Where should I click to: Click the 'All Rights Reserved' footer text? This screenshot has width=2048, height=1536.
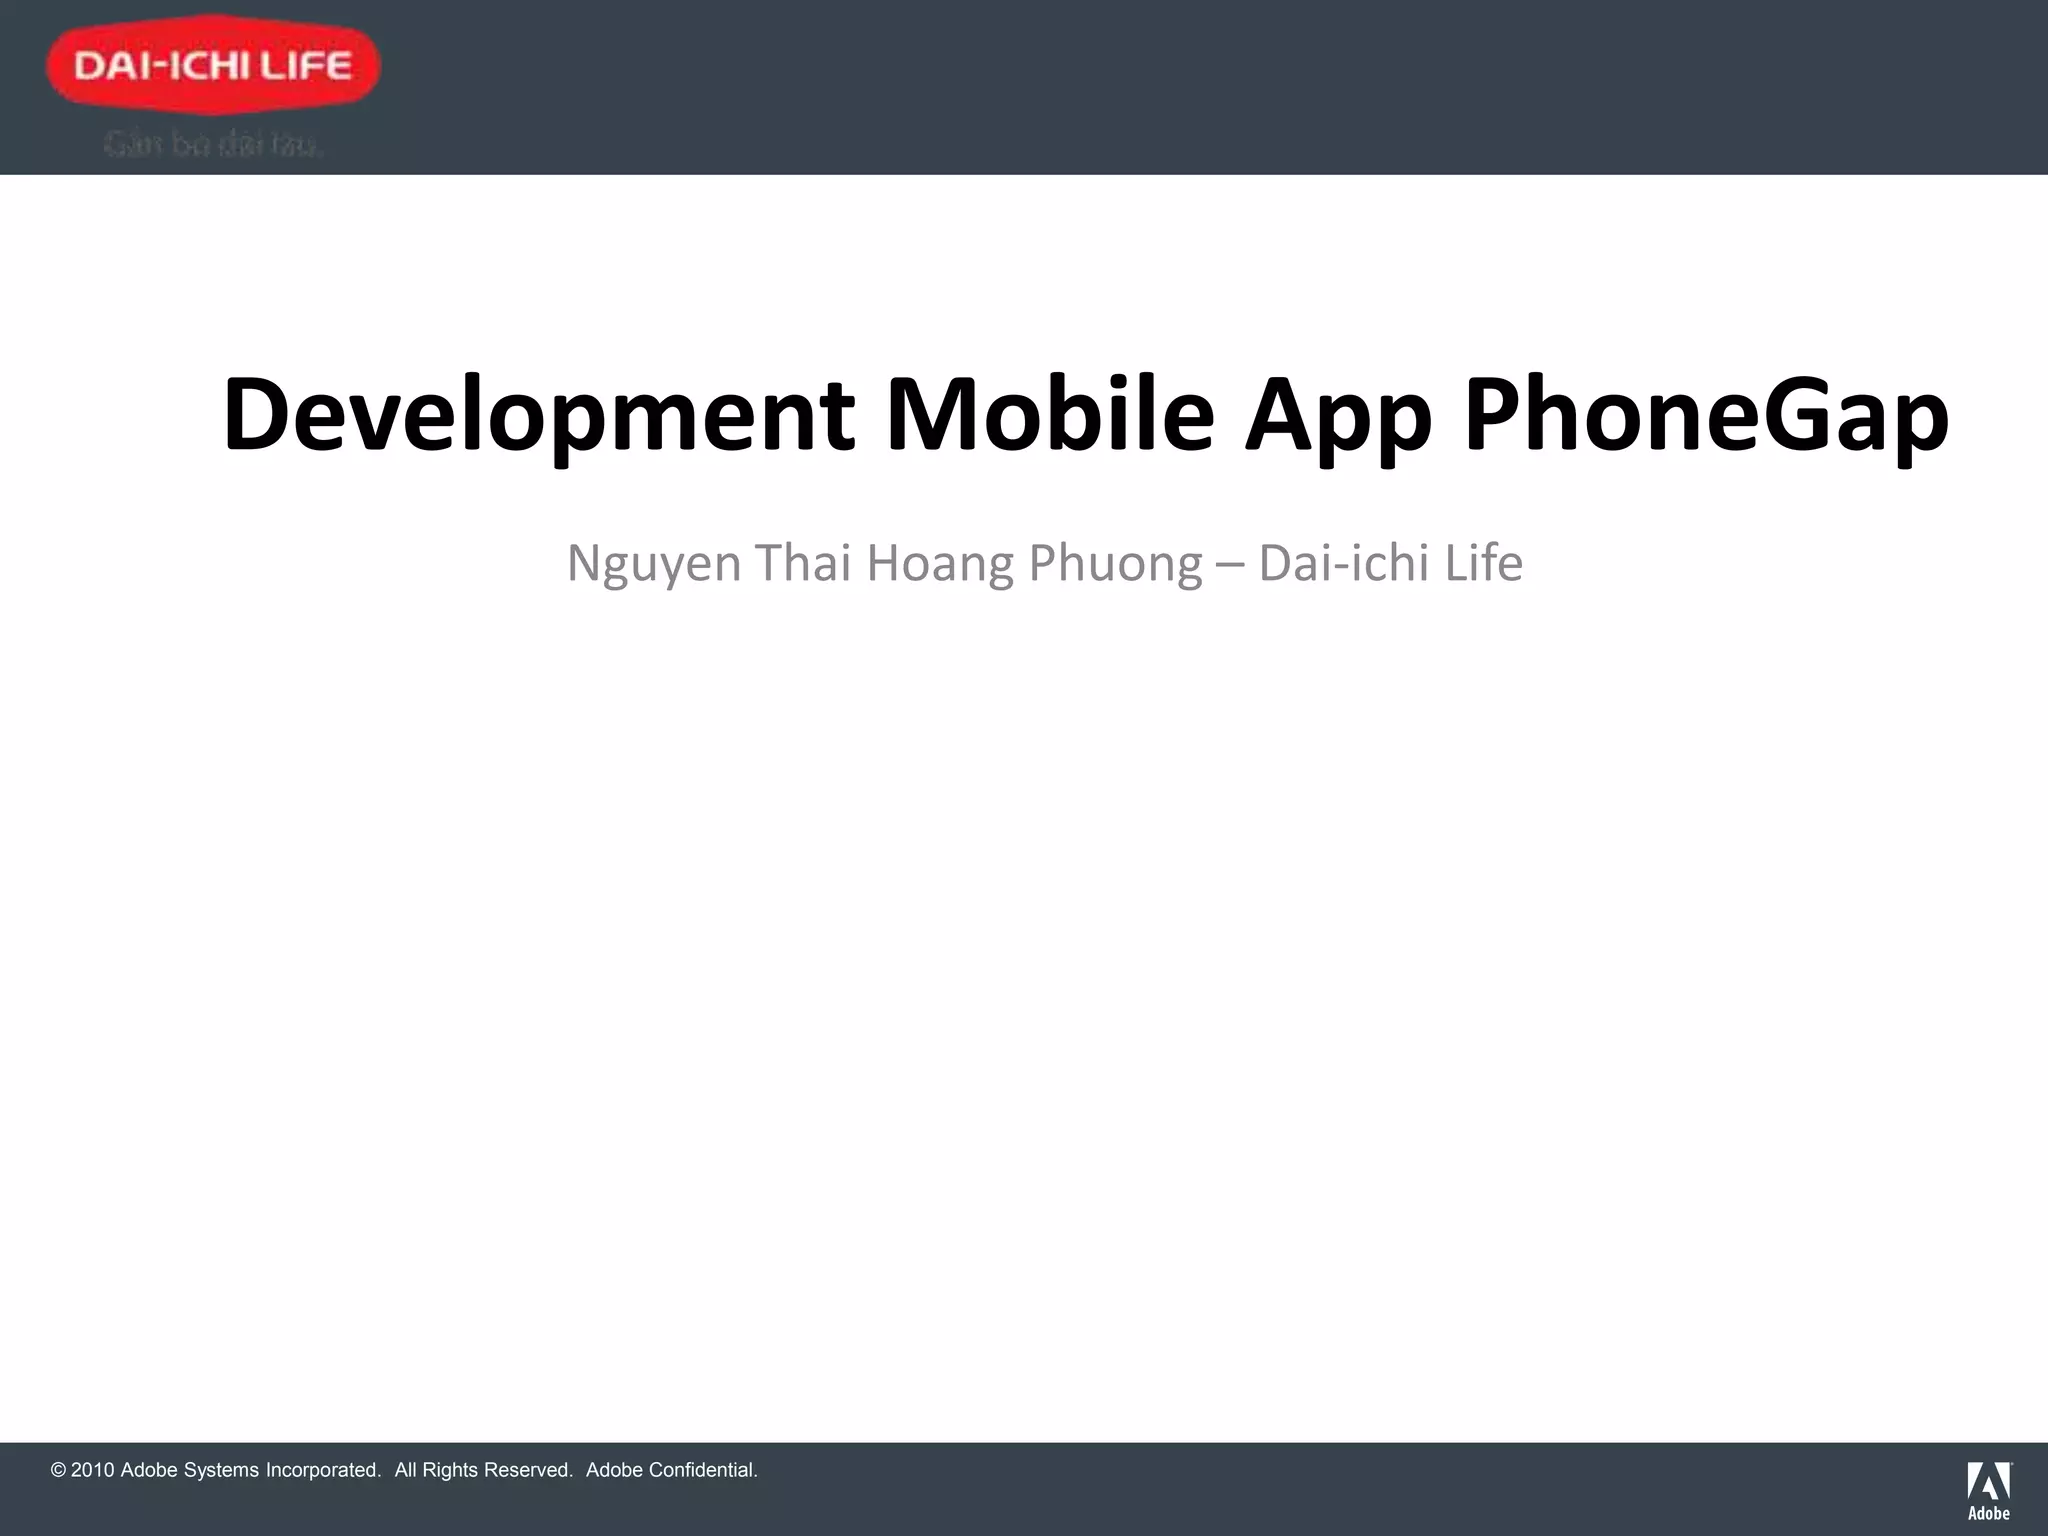click(x=483, y=1470)
